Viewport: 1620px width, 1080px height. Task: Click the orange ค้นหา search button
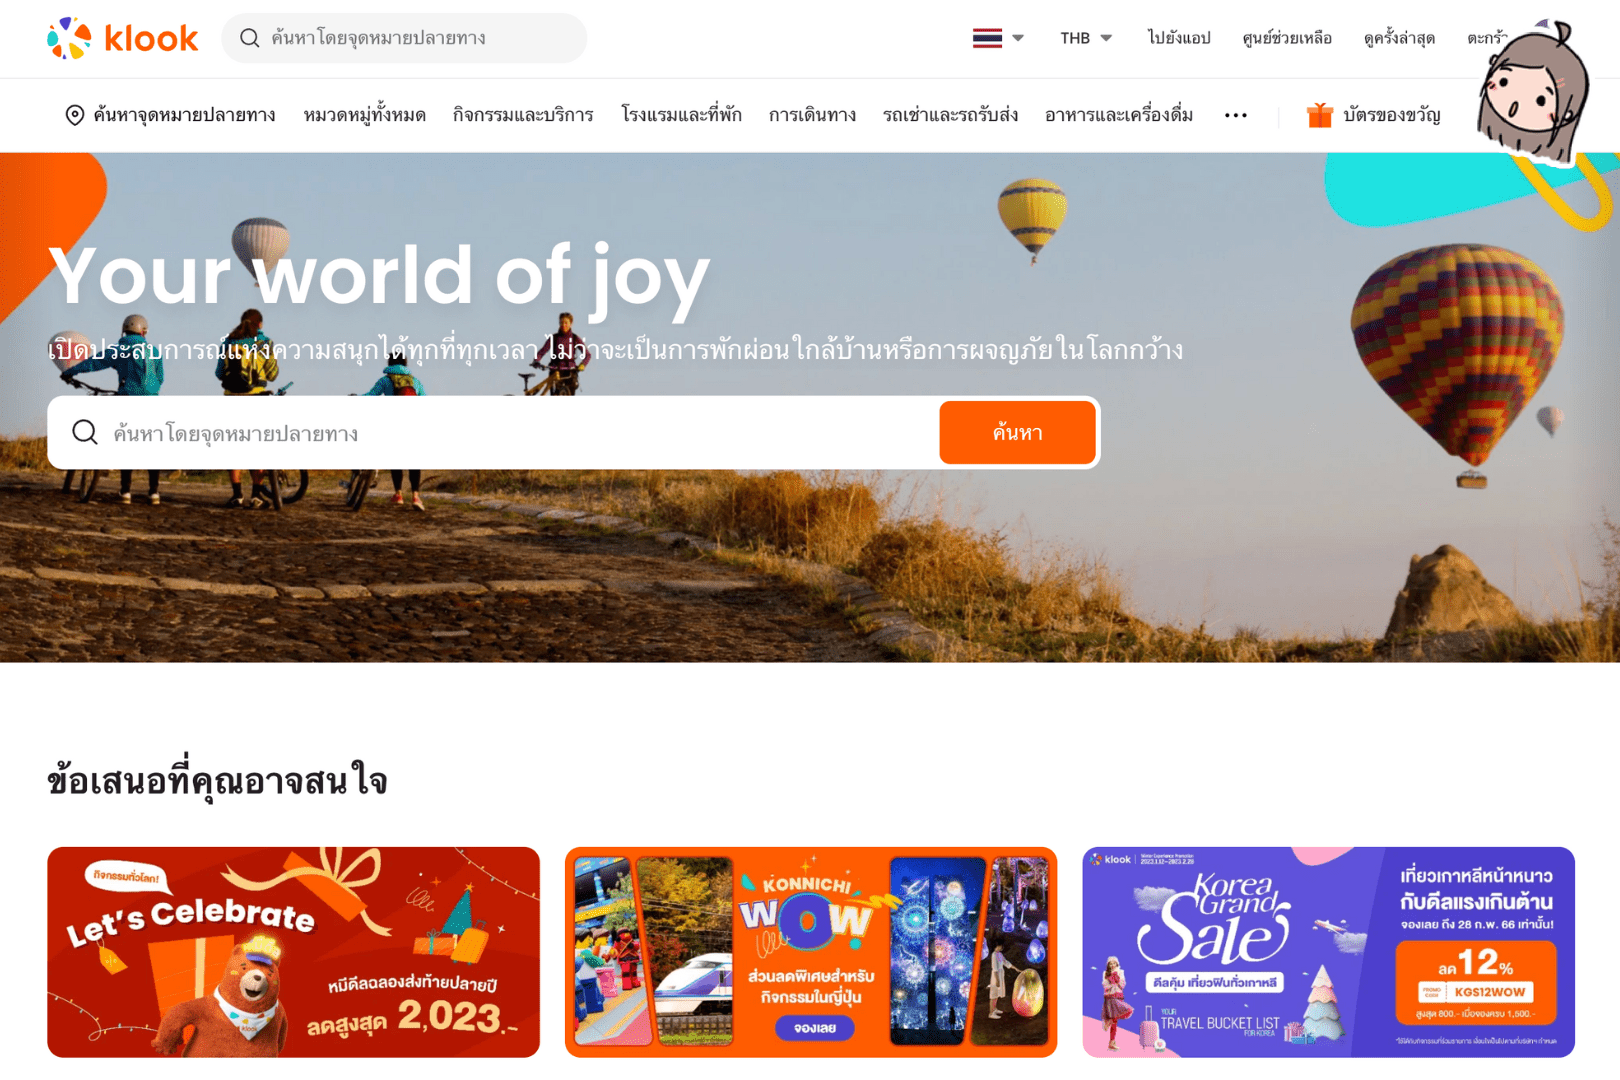coord(1017,432)
